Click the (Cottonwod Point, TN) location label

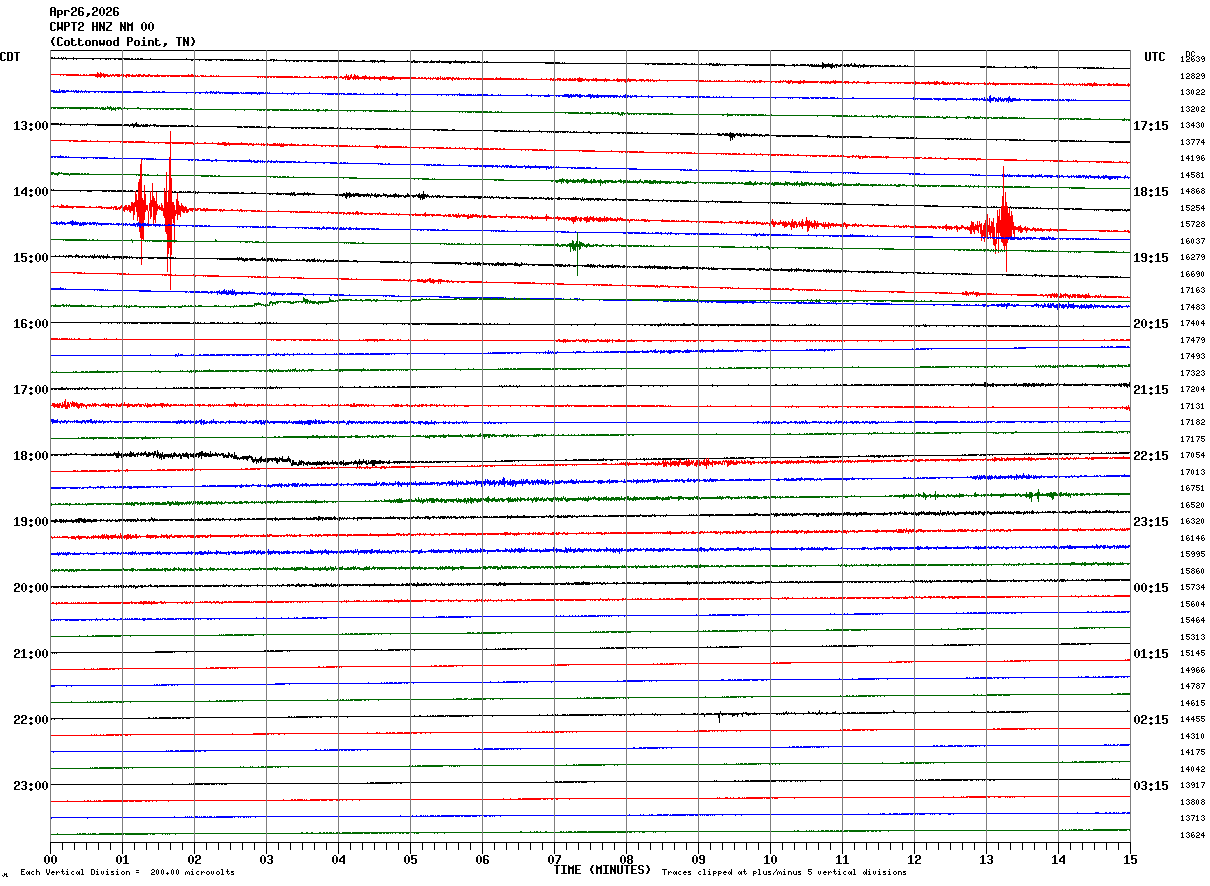[123, 42]
